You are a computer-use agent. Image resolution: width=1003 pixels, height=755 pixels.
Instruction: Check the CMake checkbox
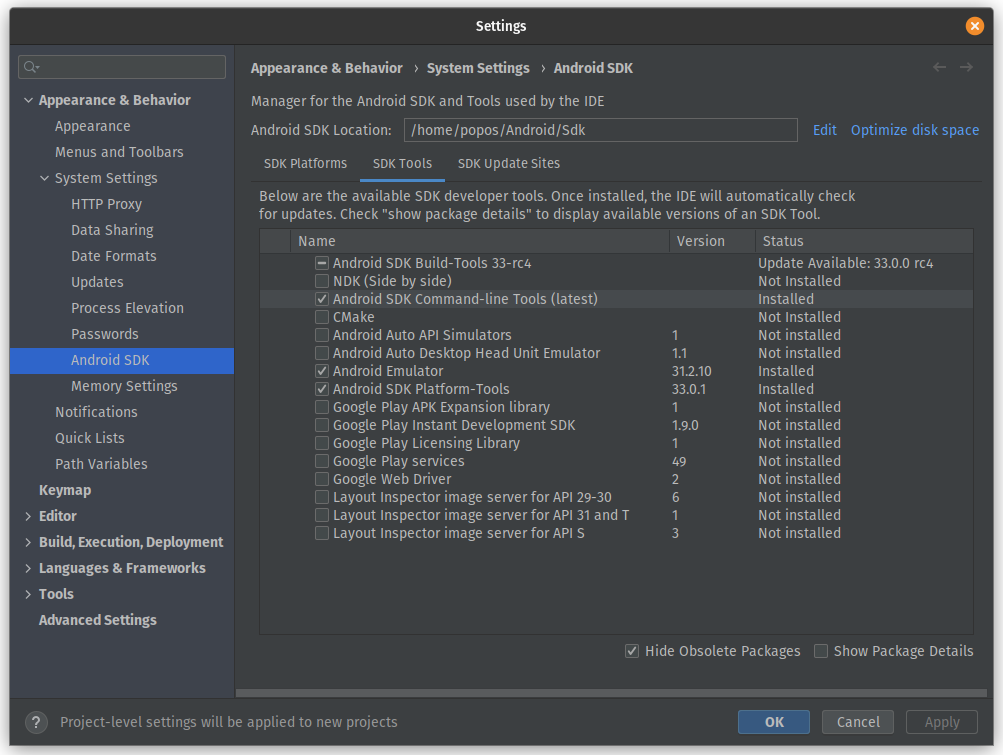322,317
